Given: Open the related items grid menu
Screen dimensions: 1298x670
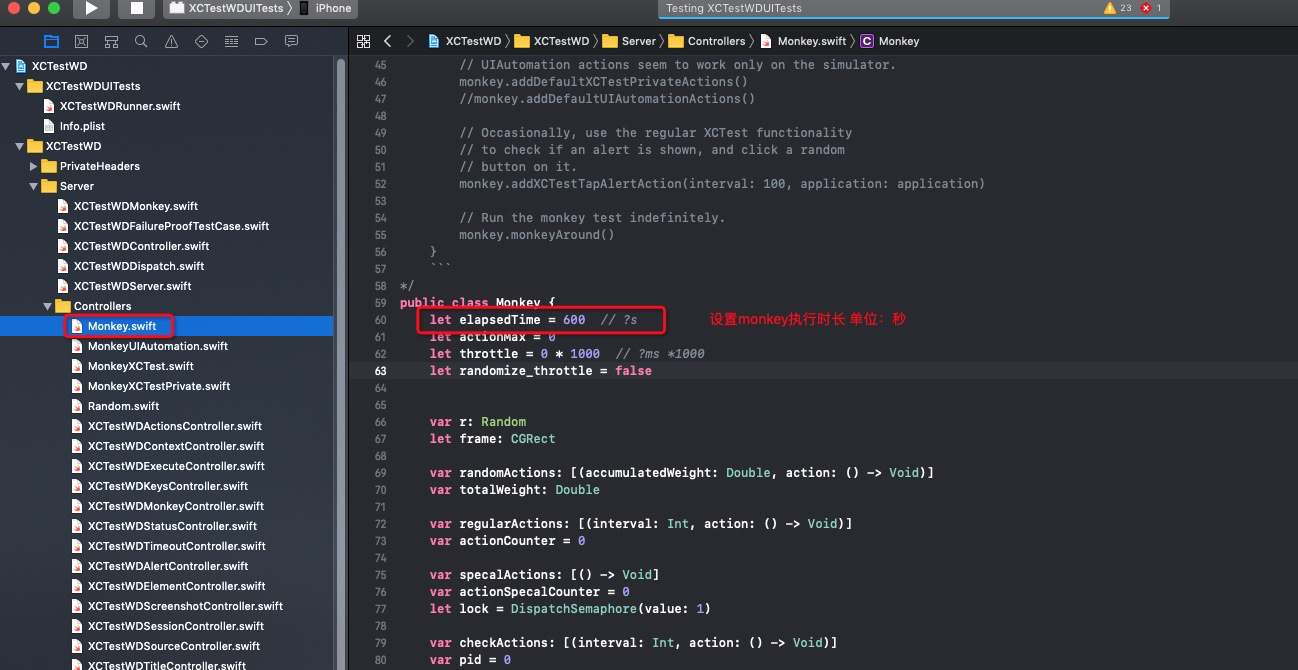Looking at the screenshot, I should (363, 41).
